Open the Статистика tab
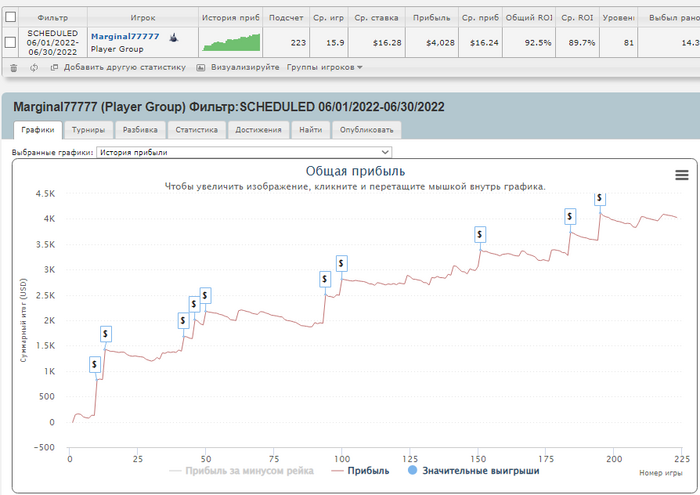The image size is (700, 495). tap(196, 130)
